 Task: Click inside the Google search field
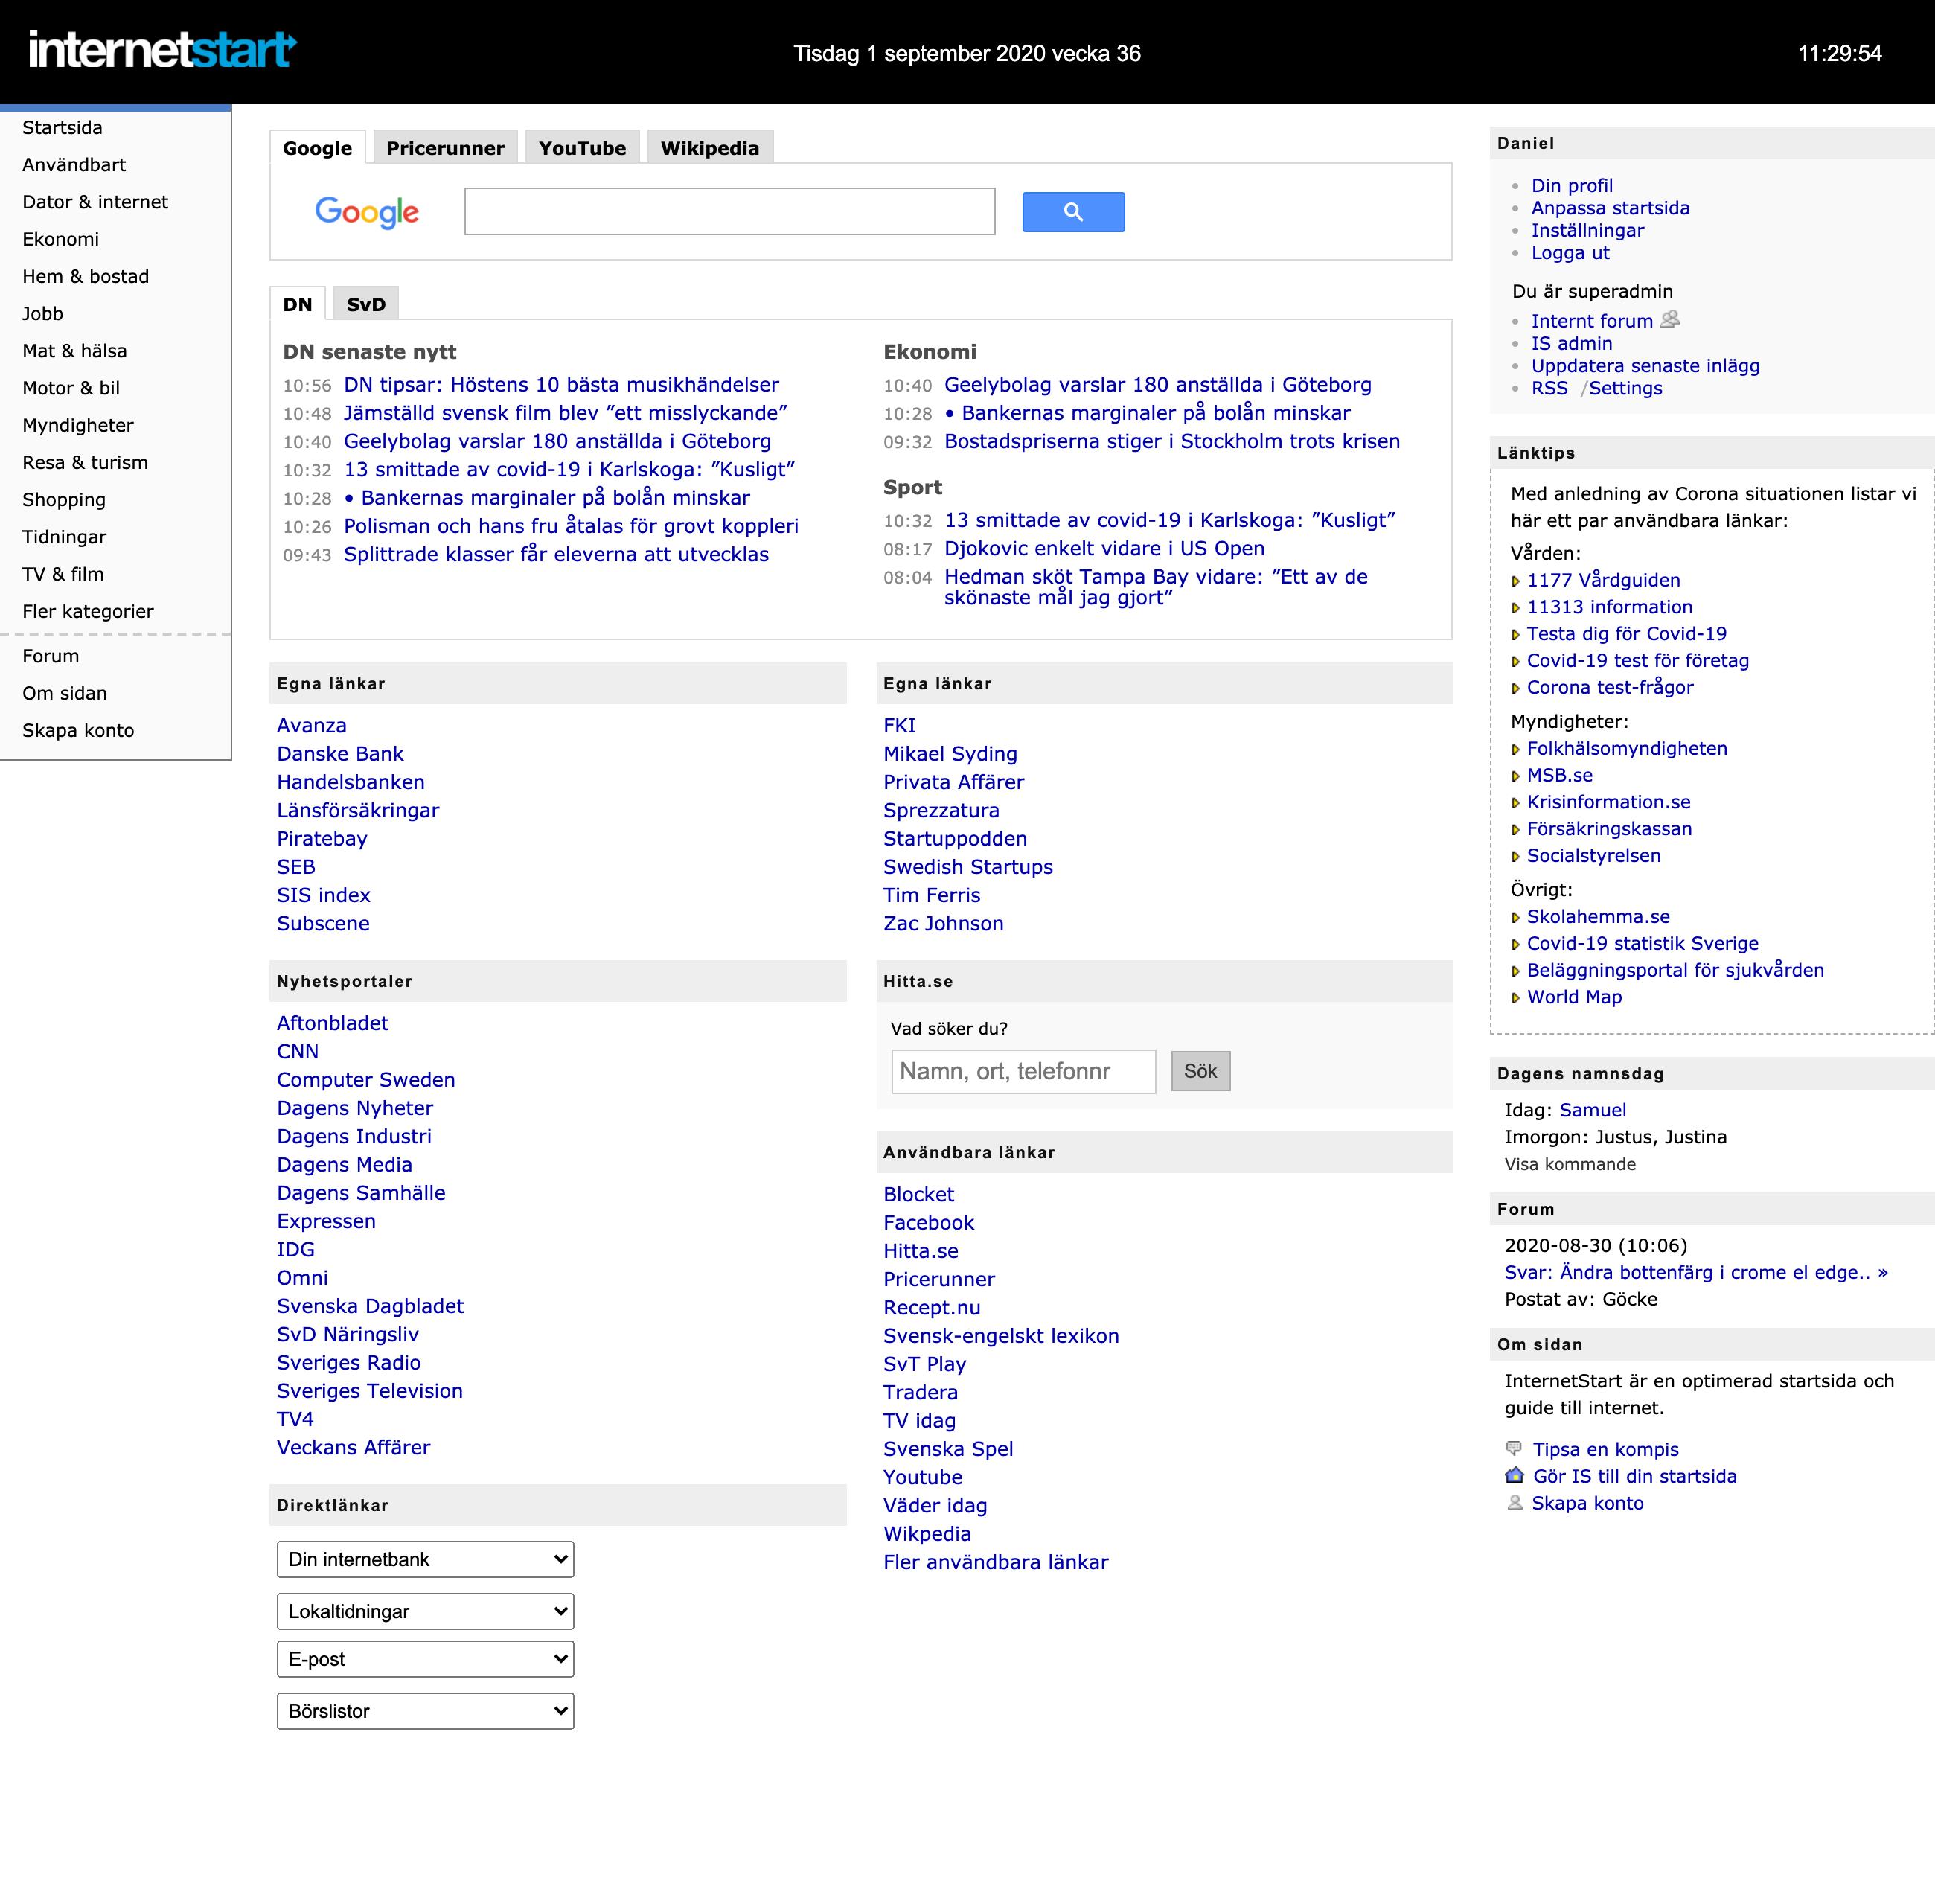pyautogui.click(x=729, y=212)
